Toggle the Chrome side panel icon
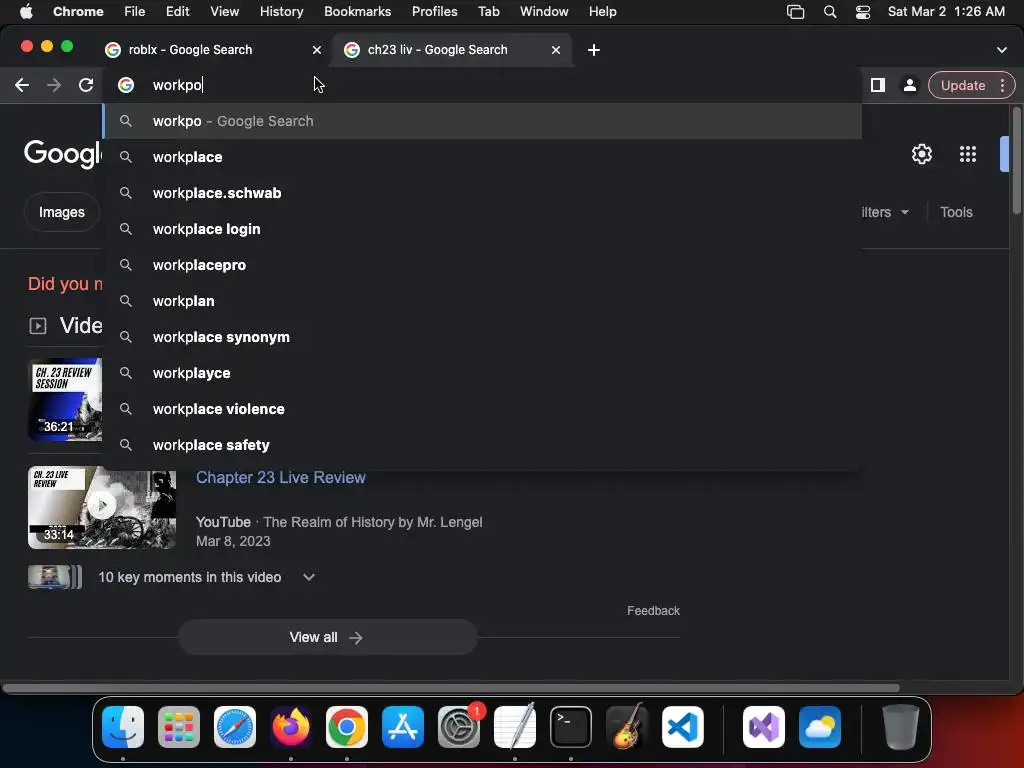The image size is (1024, 768). (x=878, y=85)
